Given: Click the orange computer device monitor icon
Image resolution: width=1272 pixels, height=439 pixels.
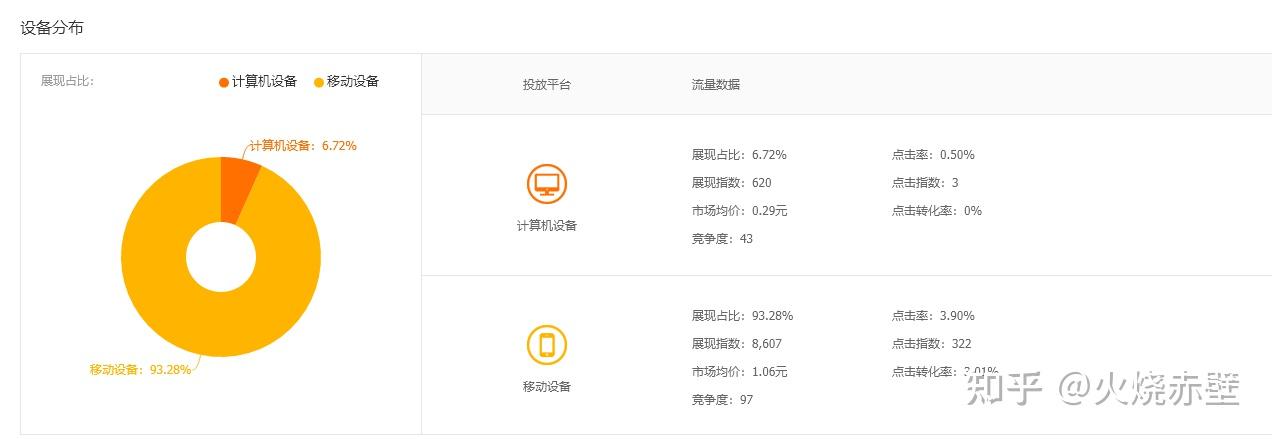Looking at the screenshot, I should pos(547,183).
